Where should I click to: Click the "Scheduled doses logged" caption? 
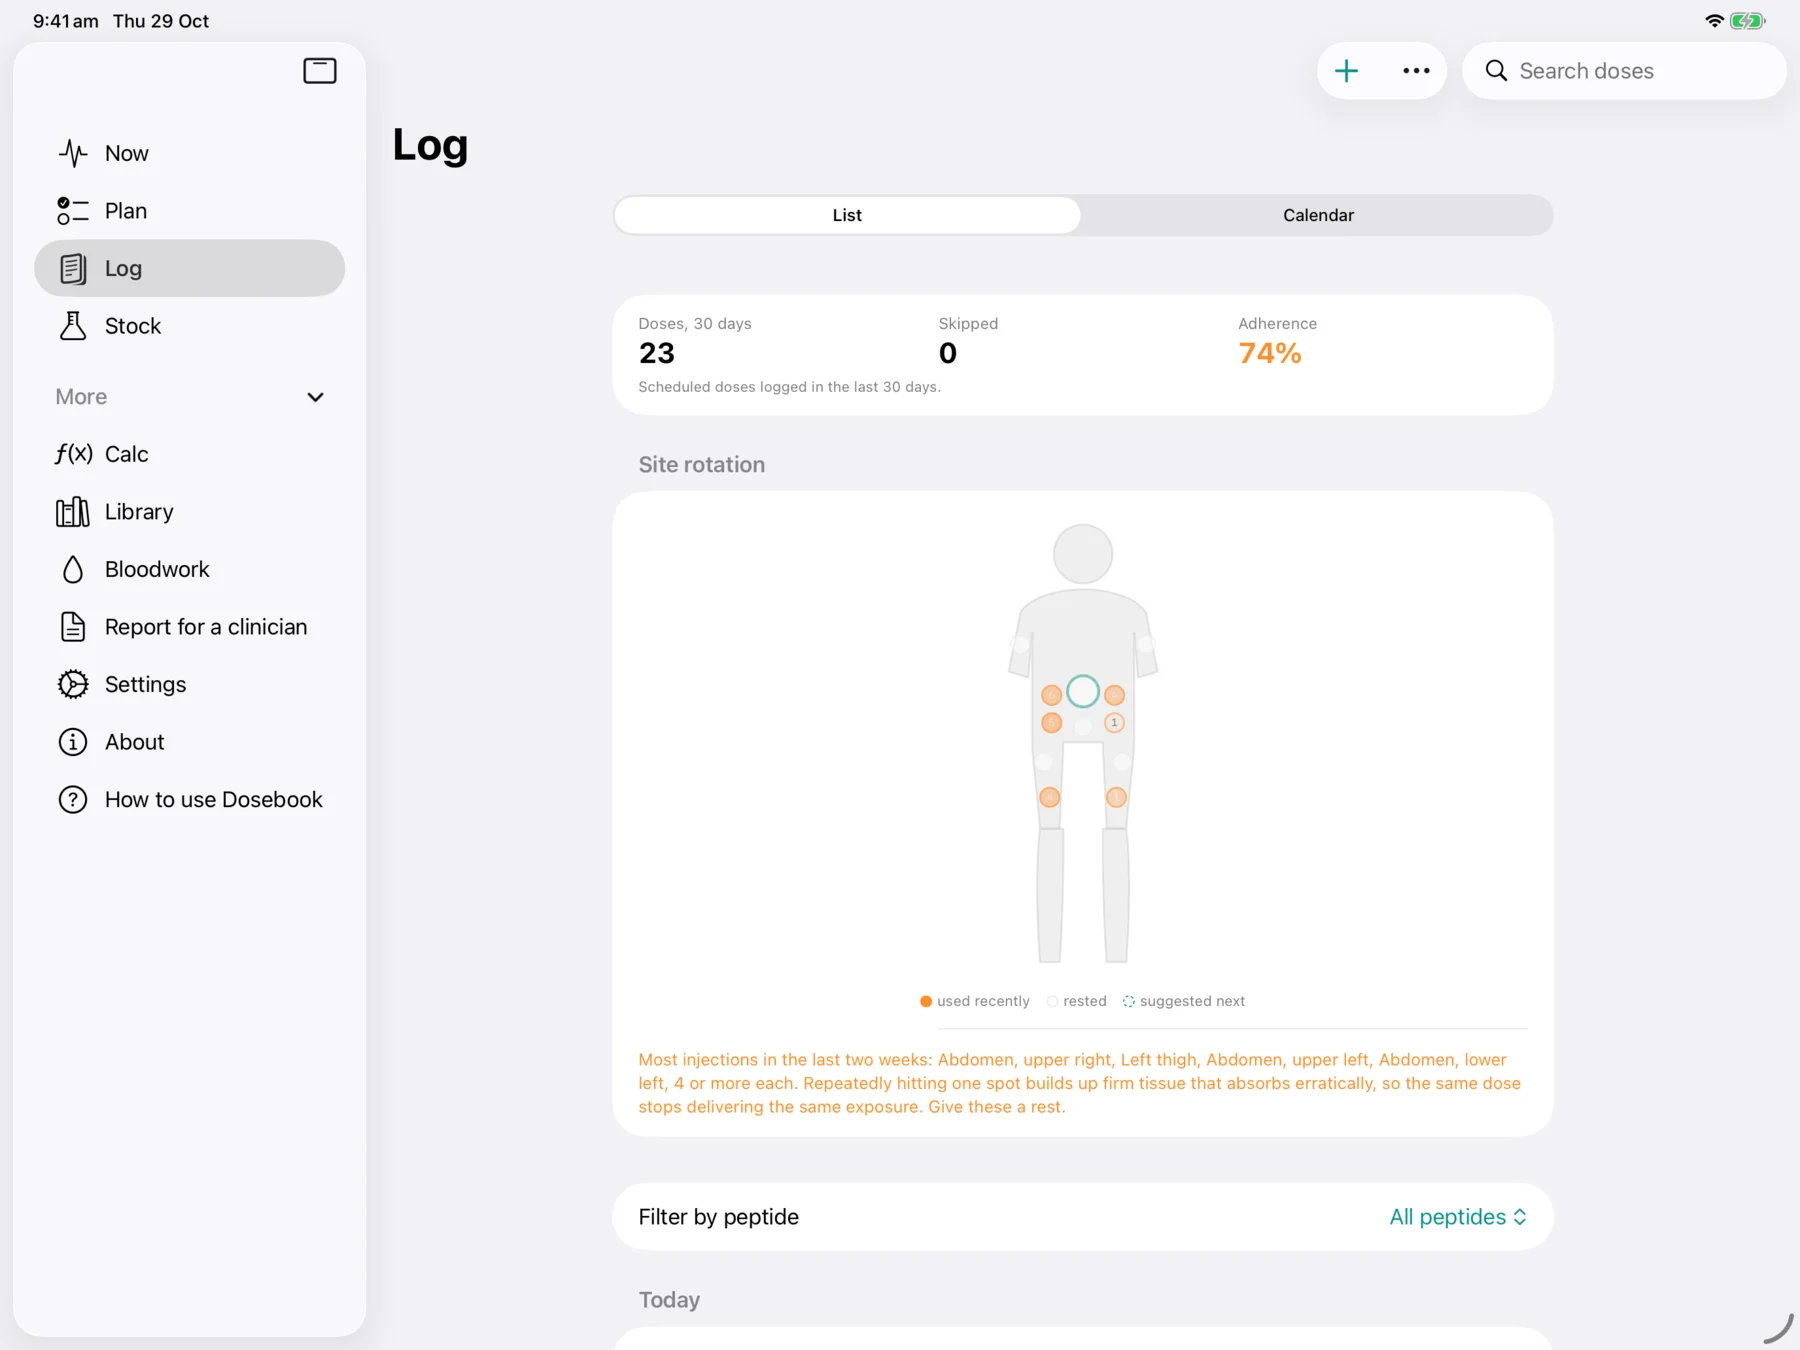[x=790, y=387]
